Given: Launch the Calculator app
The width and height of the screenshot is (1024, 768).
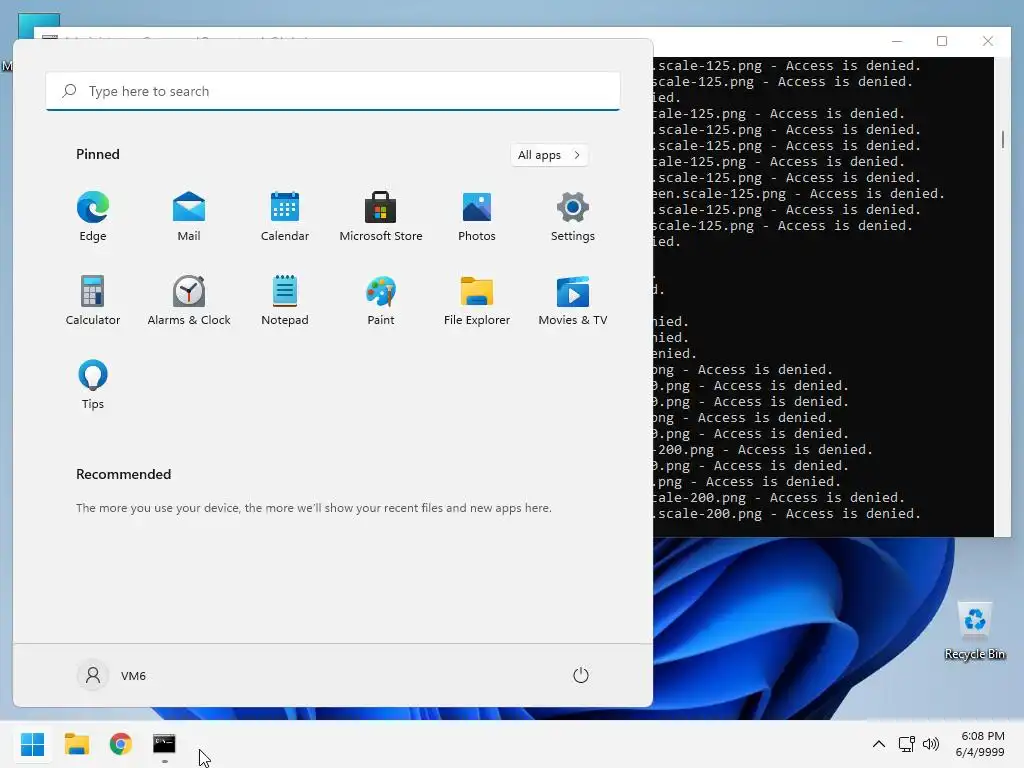Looking at the screenshot, I should tap(93, 301).
